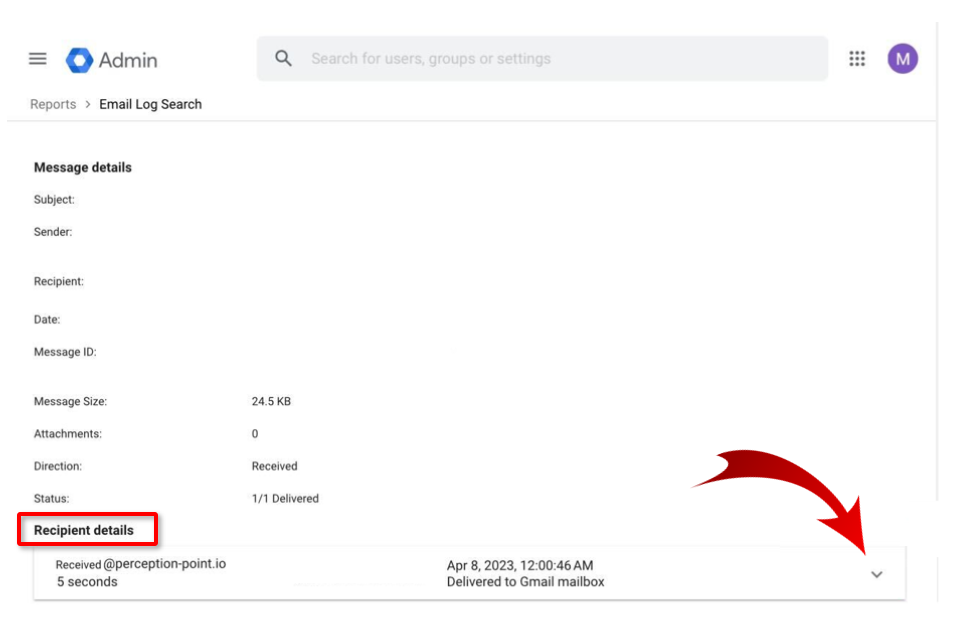Click the Attachments: label
This screenshot has height=626, width=964.
tap(68, 434)
